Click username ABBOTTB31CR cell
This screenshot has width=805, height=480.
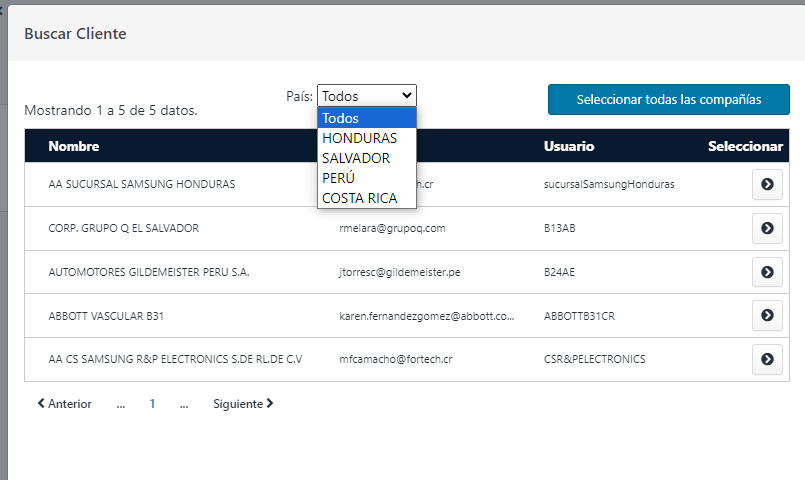pos(581,316)
